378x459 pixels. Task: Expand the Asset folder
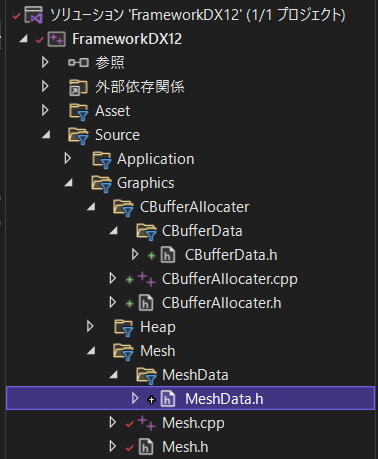[x=45, y=110]
